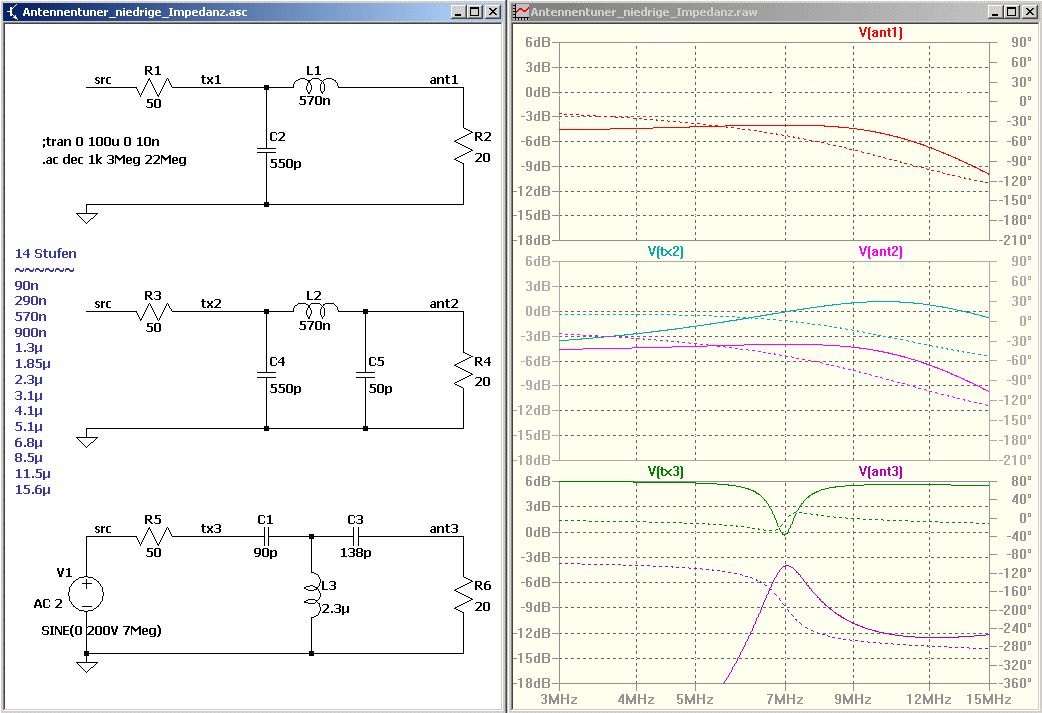Select resistor R6 in the bottom circuit
This screenshot has width=1042, height=713.
coord(463,597)
